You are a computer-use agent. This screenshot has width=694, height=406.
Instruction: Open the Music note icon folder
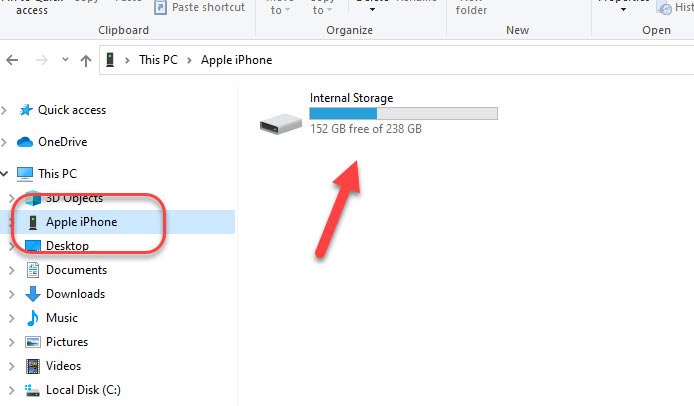(x=32, y=318)
